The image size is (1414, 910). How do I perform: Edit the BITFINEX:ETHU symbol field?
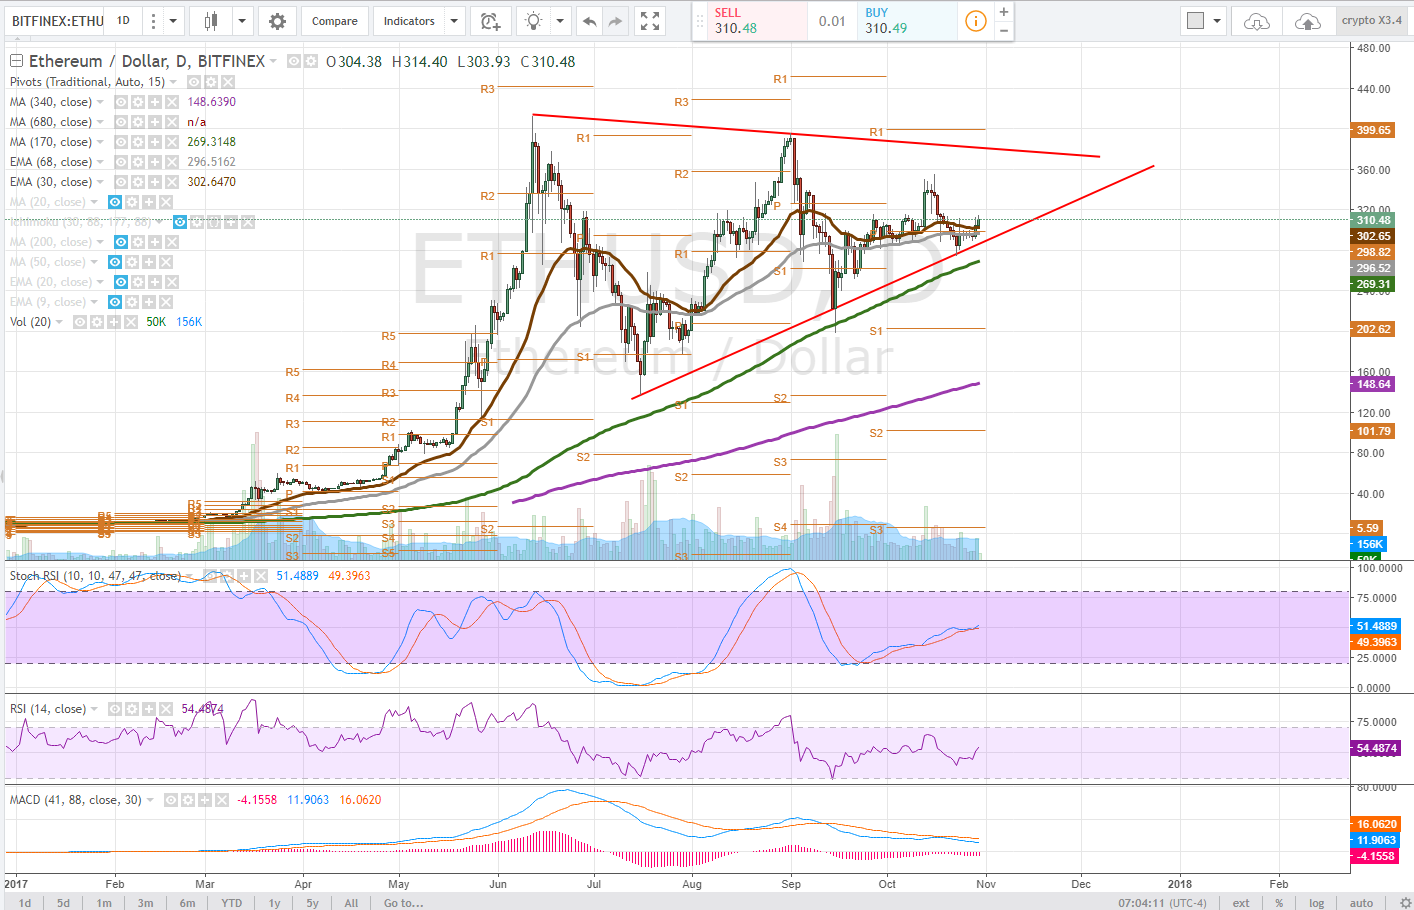coord(57,21)
